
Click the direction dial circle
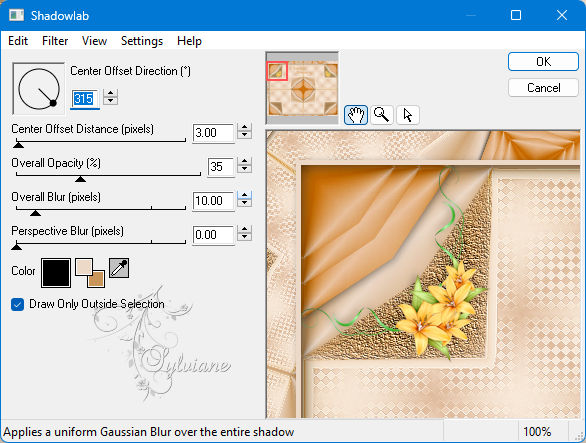point(38,89)
